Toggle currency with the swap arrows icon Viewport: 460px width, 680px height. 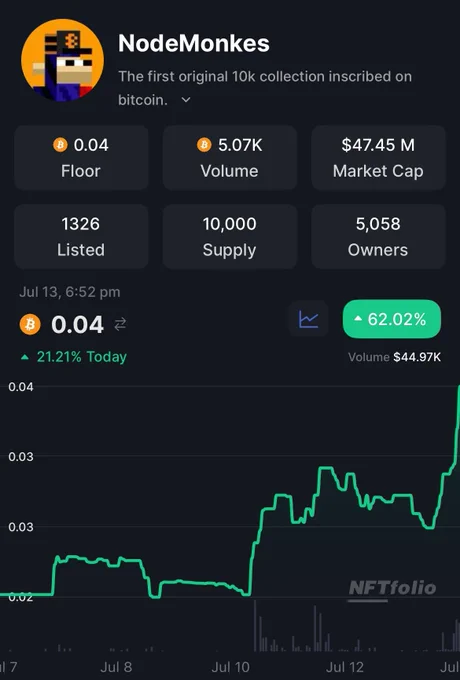click(x=120, y=324)
